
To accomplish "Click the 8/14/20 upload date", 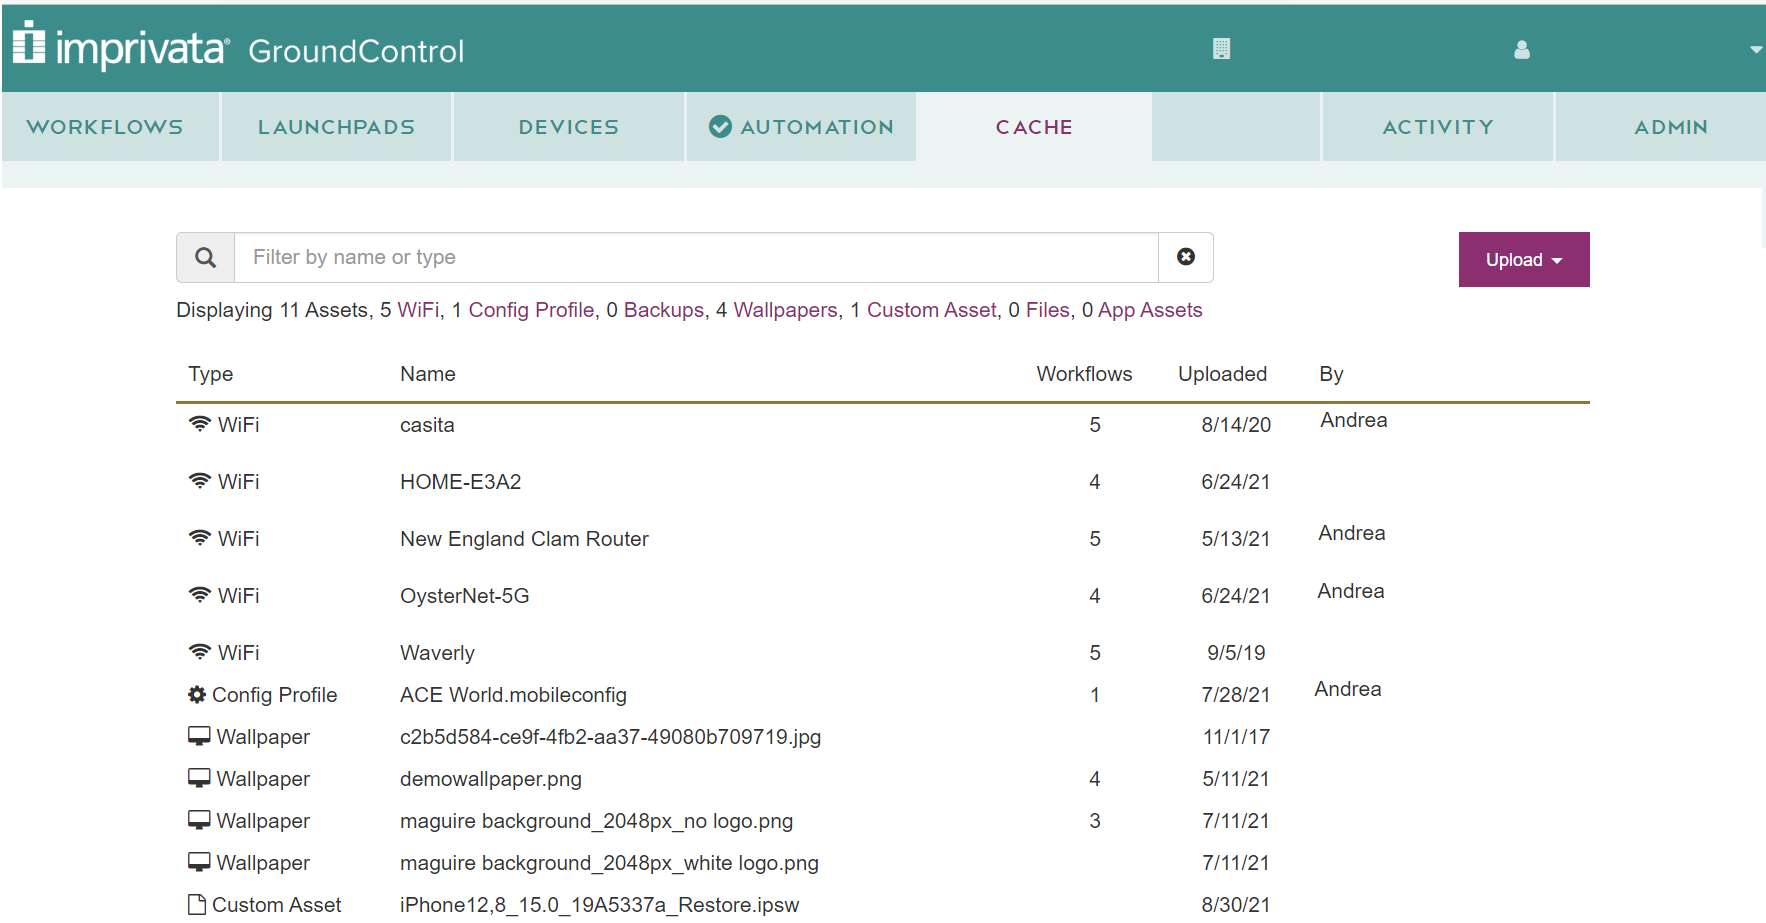I will pos(1236,425).
